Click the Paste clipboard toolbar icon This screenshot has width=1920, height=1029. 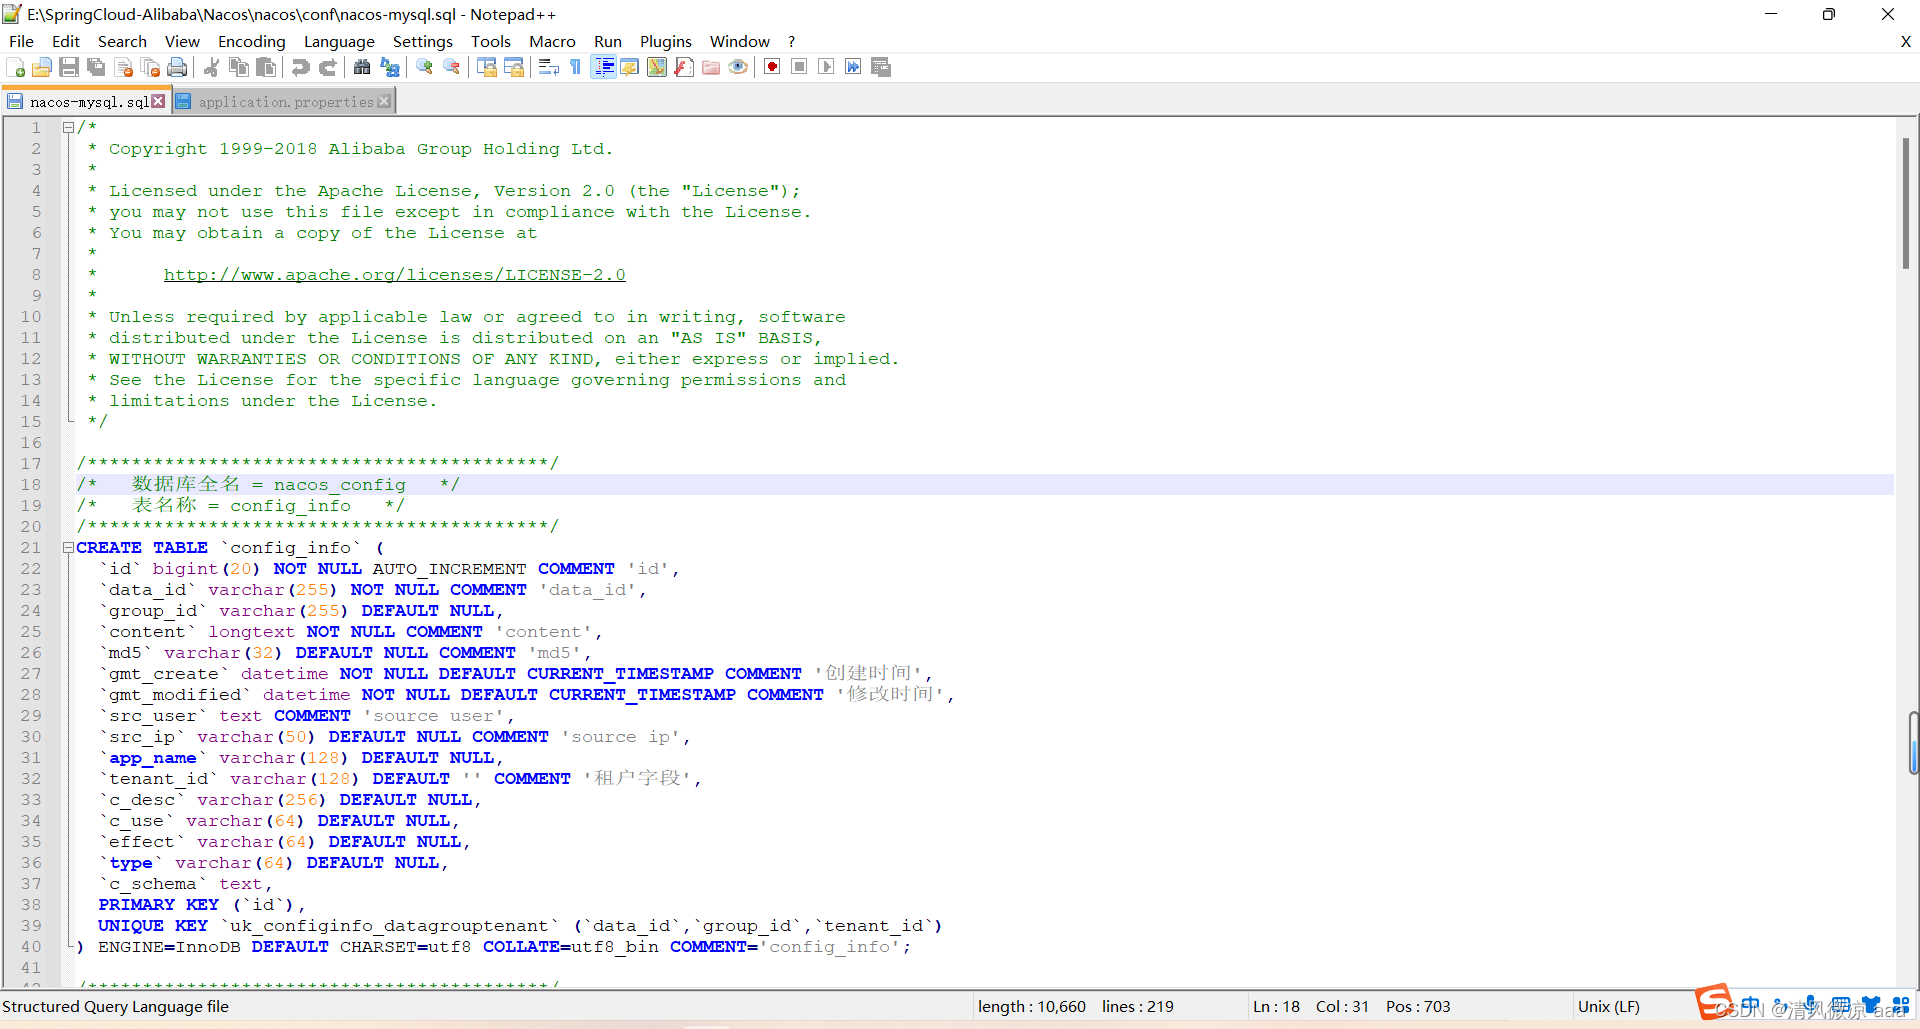(266, 67)
